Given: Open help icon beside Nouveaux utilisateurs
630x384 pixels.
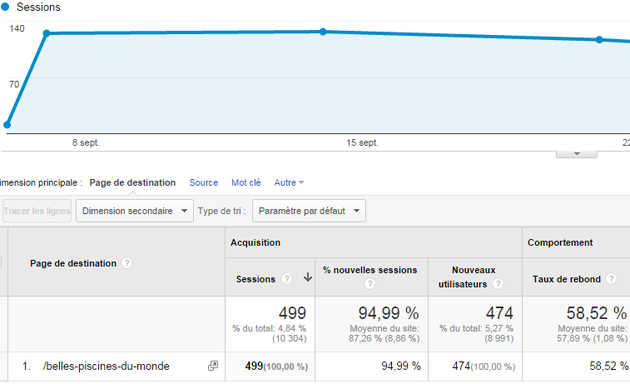Looking at the screenshot, I should tap(498, 284).
